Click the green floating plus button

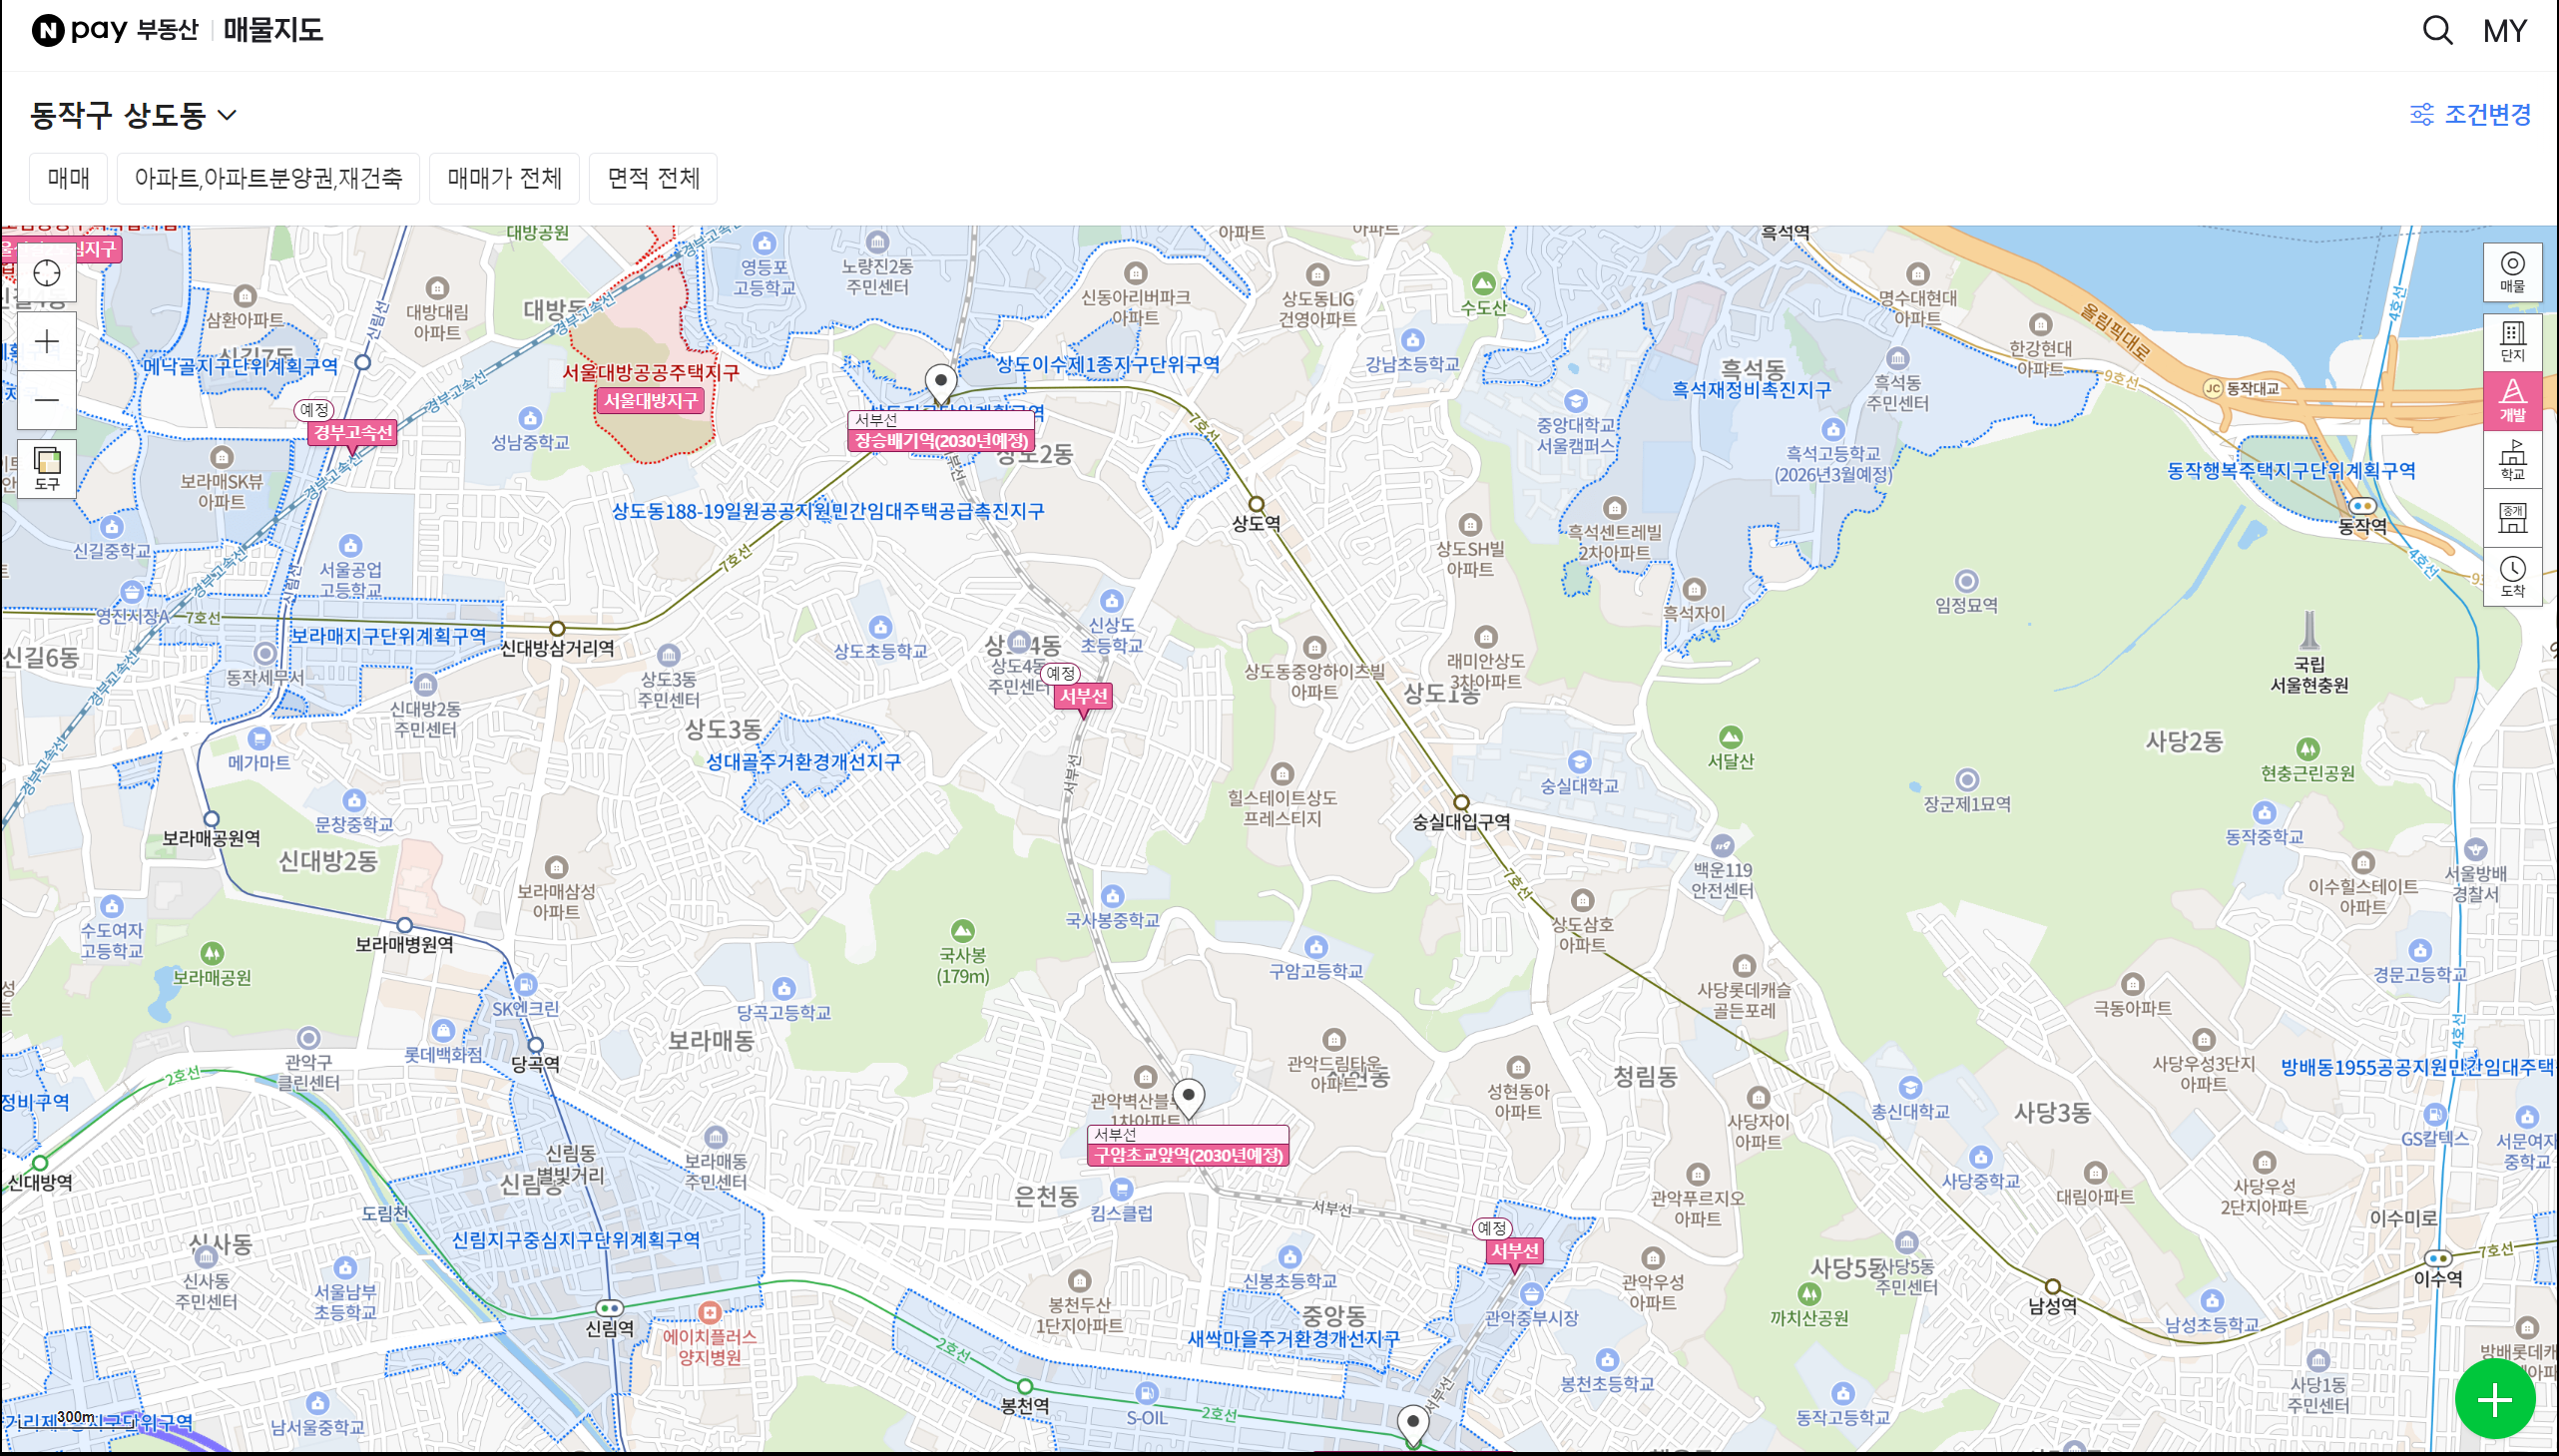pyautogui.click(x=2494, y=1400)
